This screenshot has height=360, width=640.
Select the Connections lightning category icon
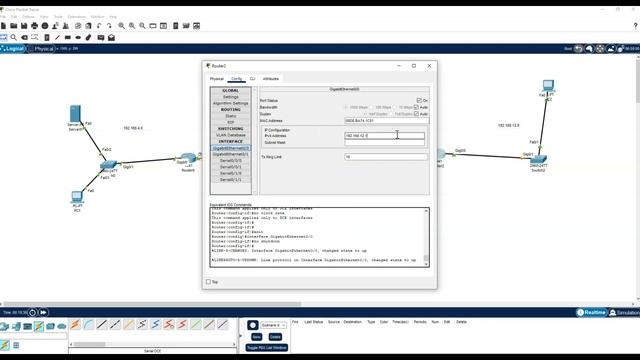tap(39, 326)
